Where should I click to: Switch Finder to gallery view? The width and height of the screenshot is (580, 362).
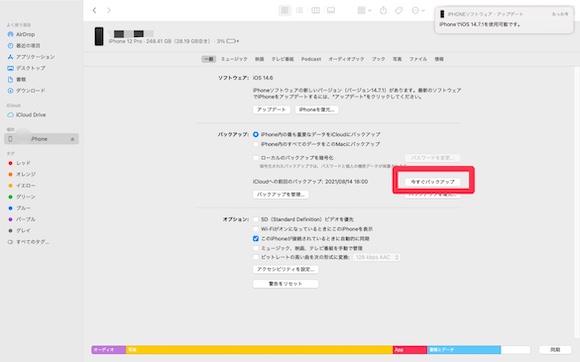click(331, 10)
